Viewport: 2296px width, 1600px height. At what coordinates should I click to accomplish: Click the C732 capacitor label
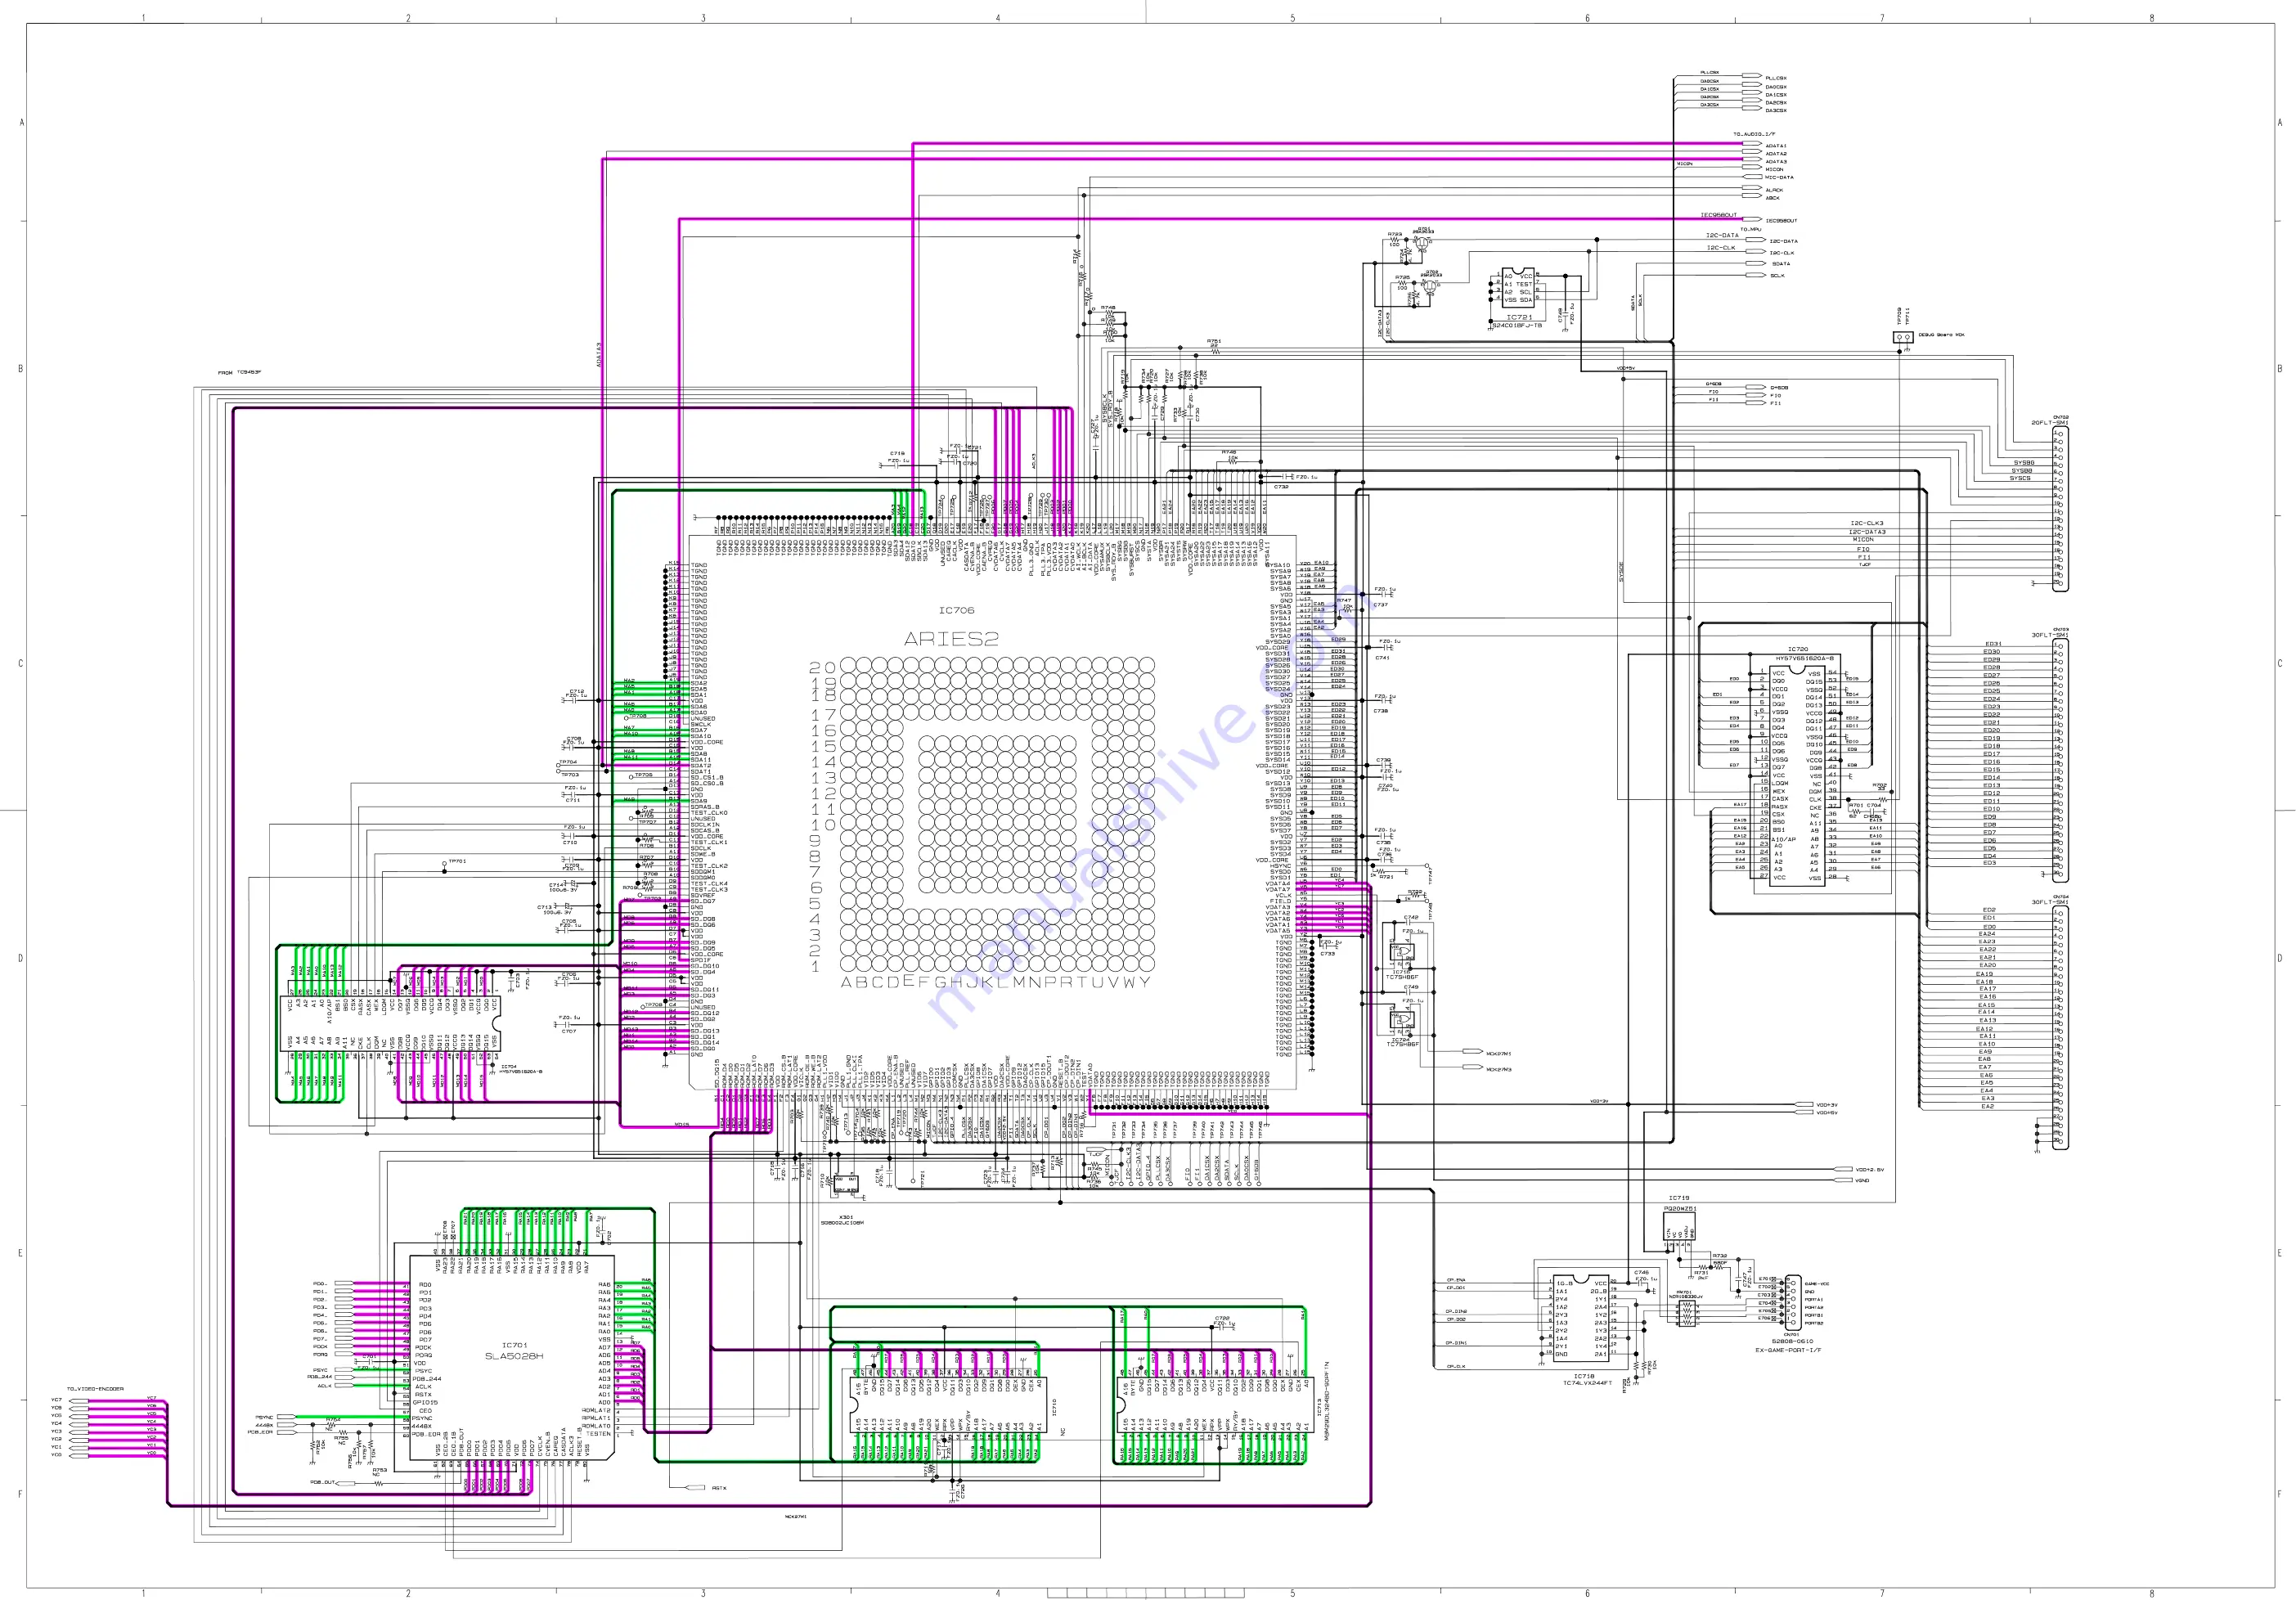[1281, 487]
